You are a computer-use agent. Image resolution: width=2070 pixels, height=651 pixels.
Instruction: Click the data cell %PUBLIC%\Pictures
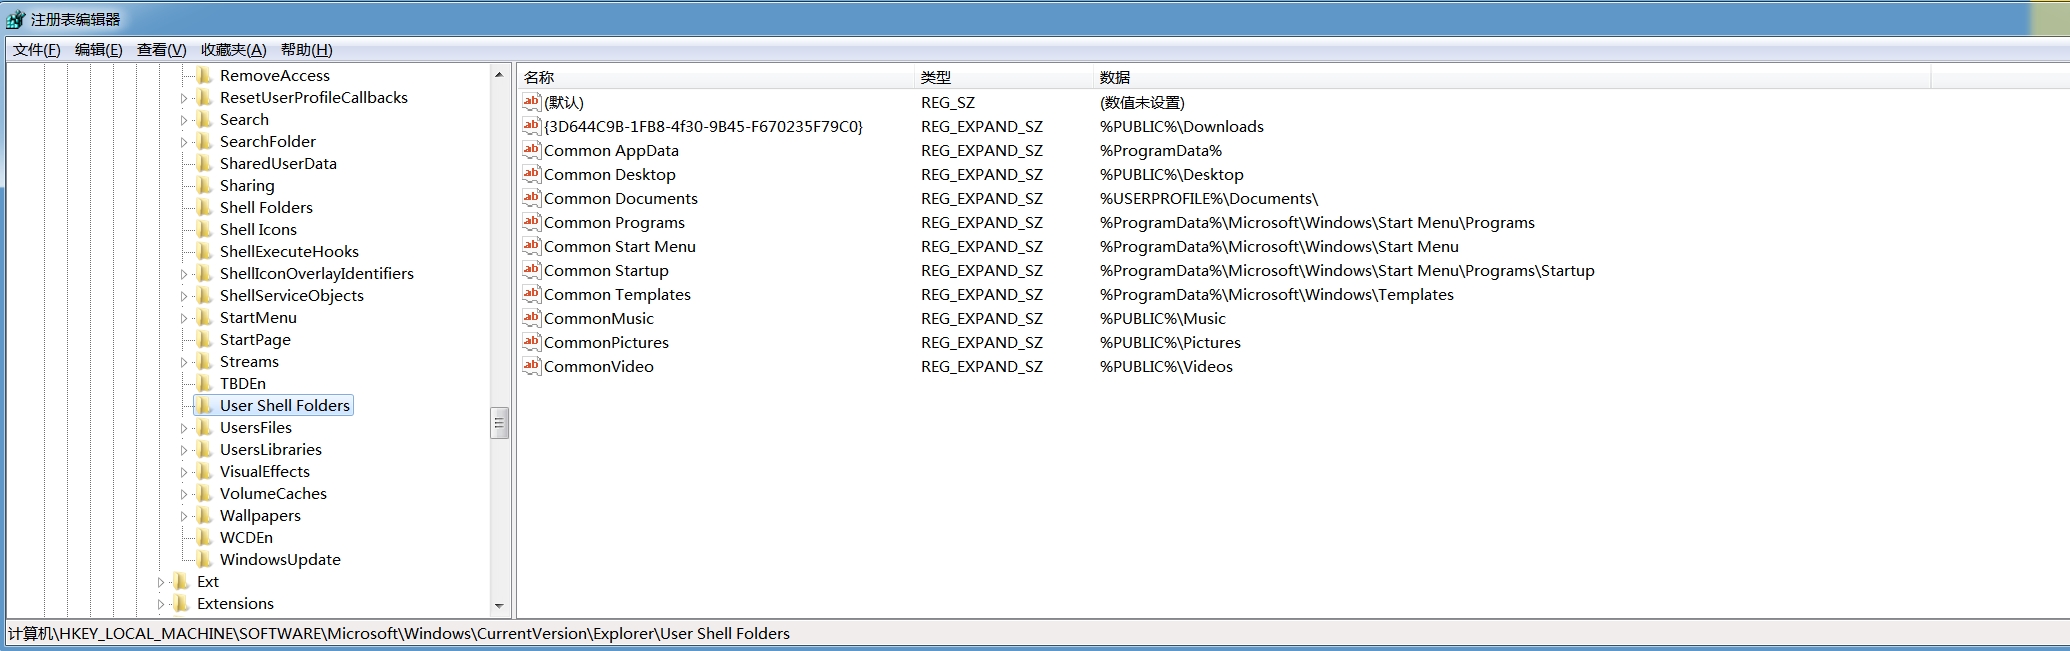[1170, 342]
